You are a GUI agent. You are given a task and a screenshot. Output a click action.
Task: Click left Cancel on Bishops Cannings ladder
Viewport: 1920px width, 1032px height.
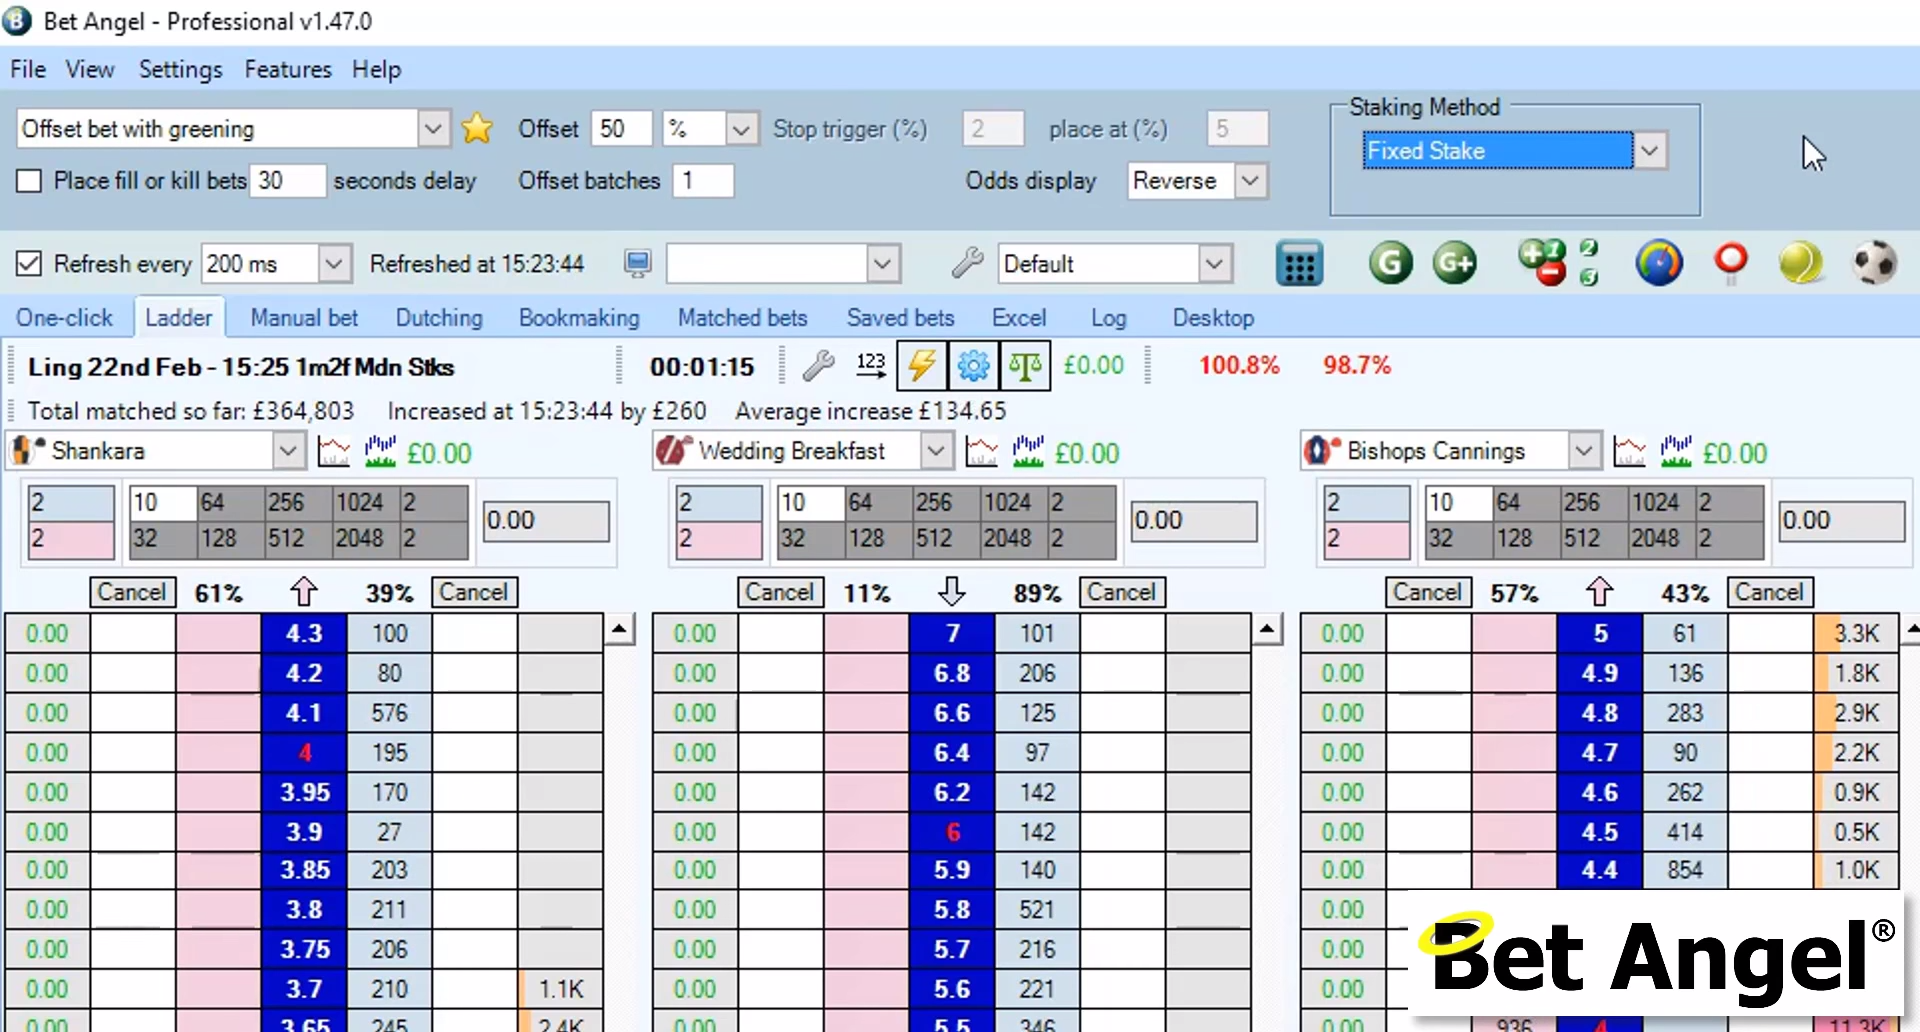pos(1428,592)
